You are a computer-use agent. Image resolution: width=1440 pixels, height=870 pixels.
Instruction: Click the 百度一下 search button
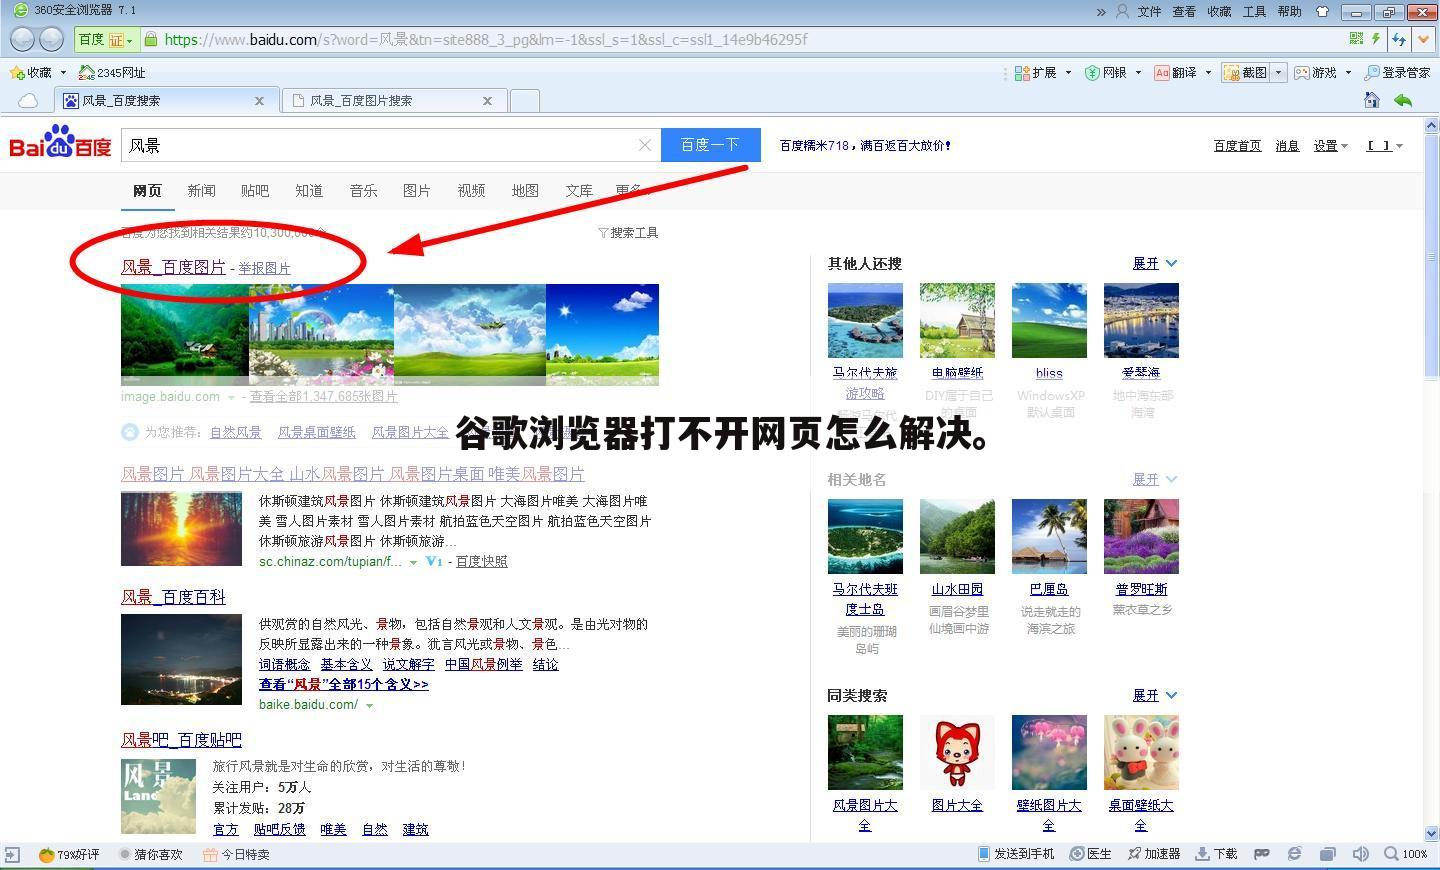(710, 145)
